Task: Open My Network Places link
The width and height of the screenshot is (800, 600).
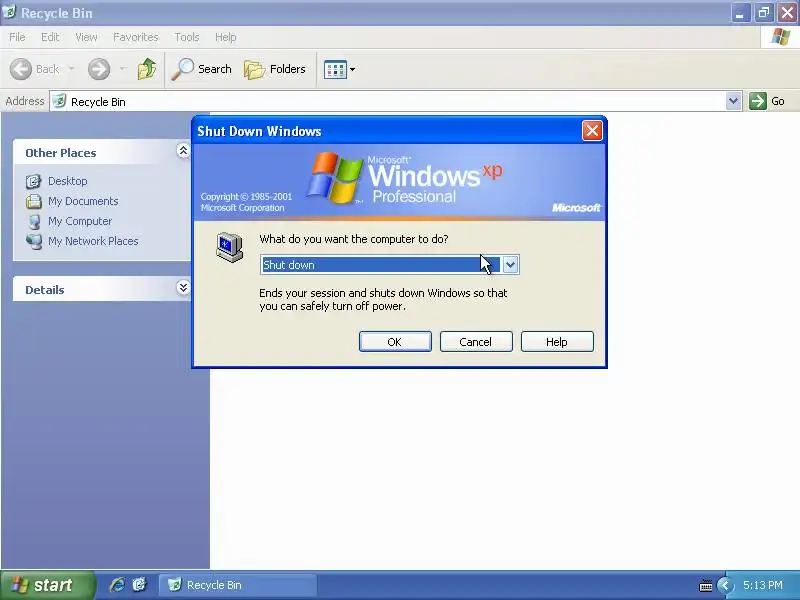Action: tap(93, 241)
